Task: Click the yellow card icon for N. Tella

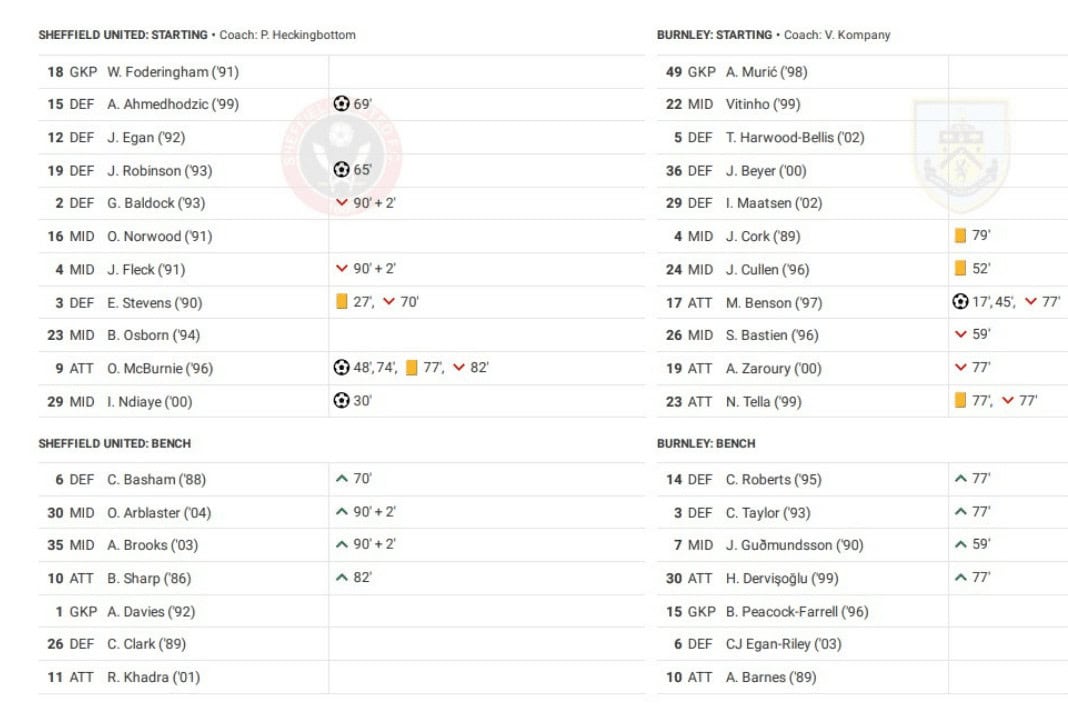Action: (960, 401)
